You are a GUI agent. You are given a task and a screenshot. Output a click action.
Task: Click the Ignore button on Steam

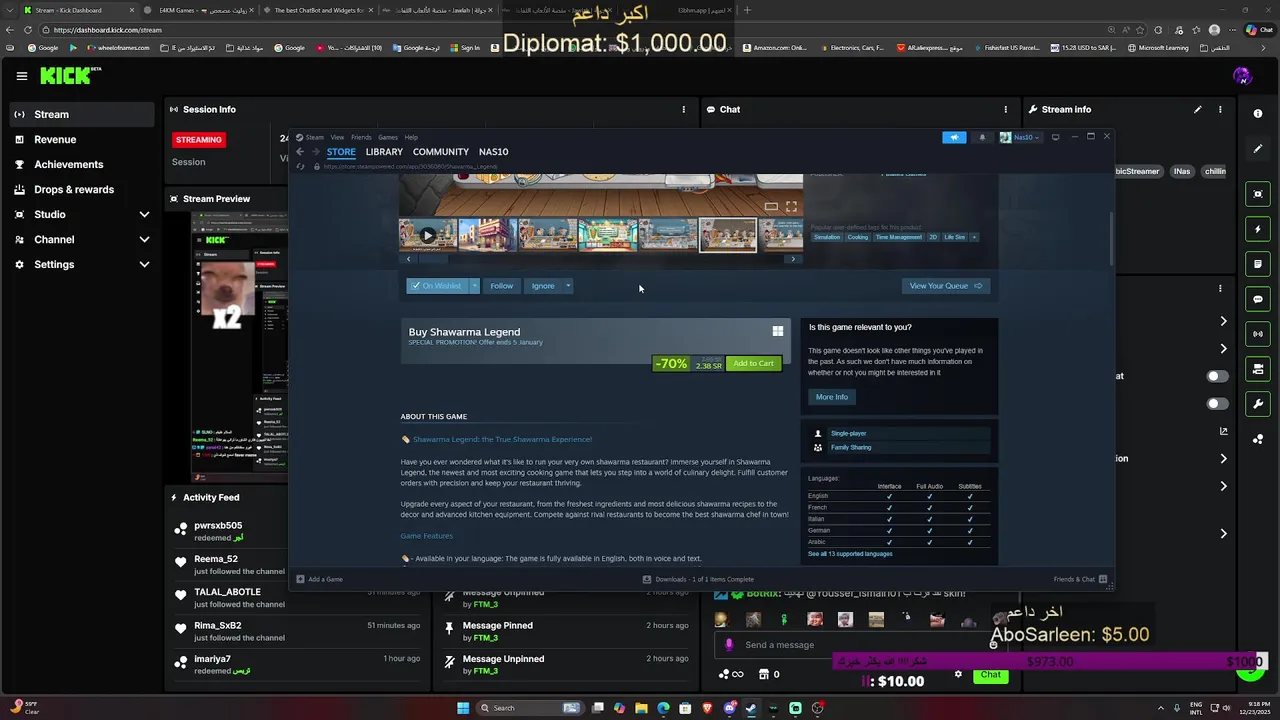click(543, 286)
